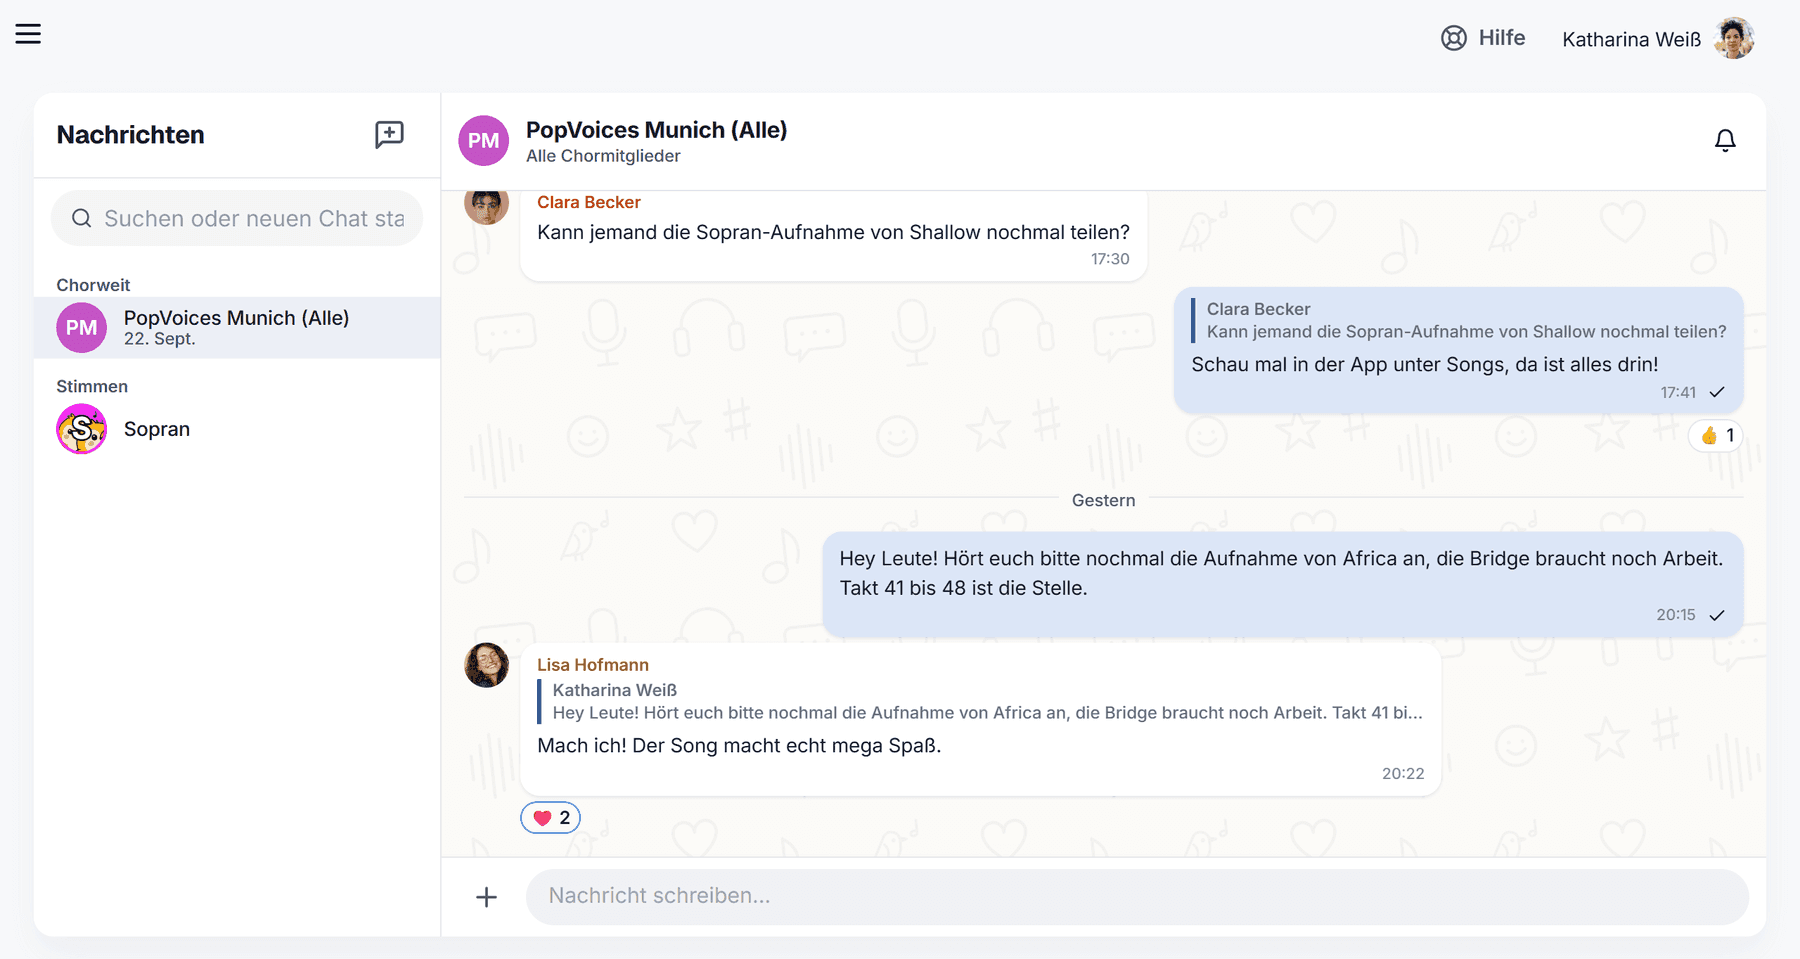The width and height of the screenshot is (1800, 959).
Task: Click the checkmark next to 20:15
Action: click(1717, 615)
